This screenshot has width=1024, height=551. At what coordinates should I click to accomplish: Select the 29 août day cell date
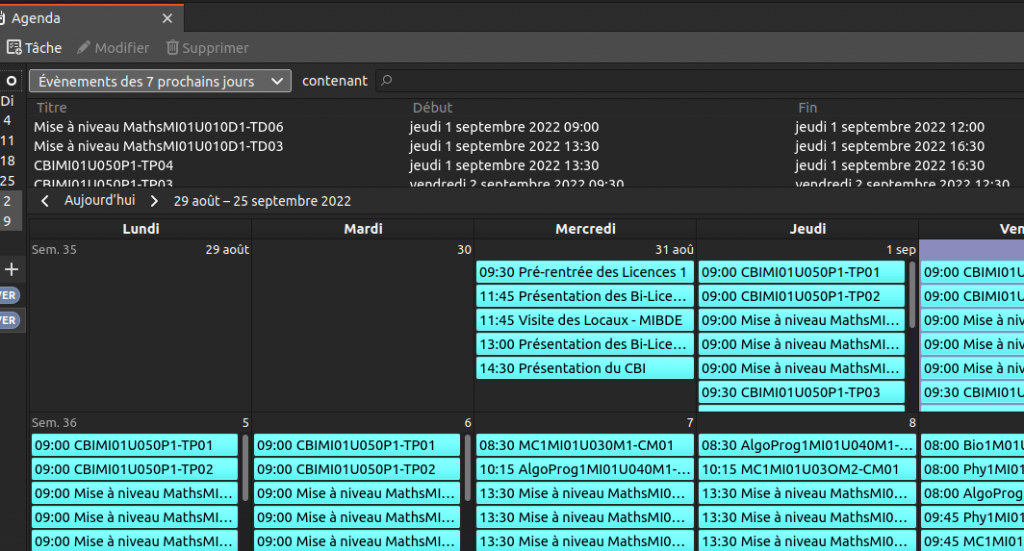(227, 249)
